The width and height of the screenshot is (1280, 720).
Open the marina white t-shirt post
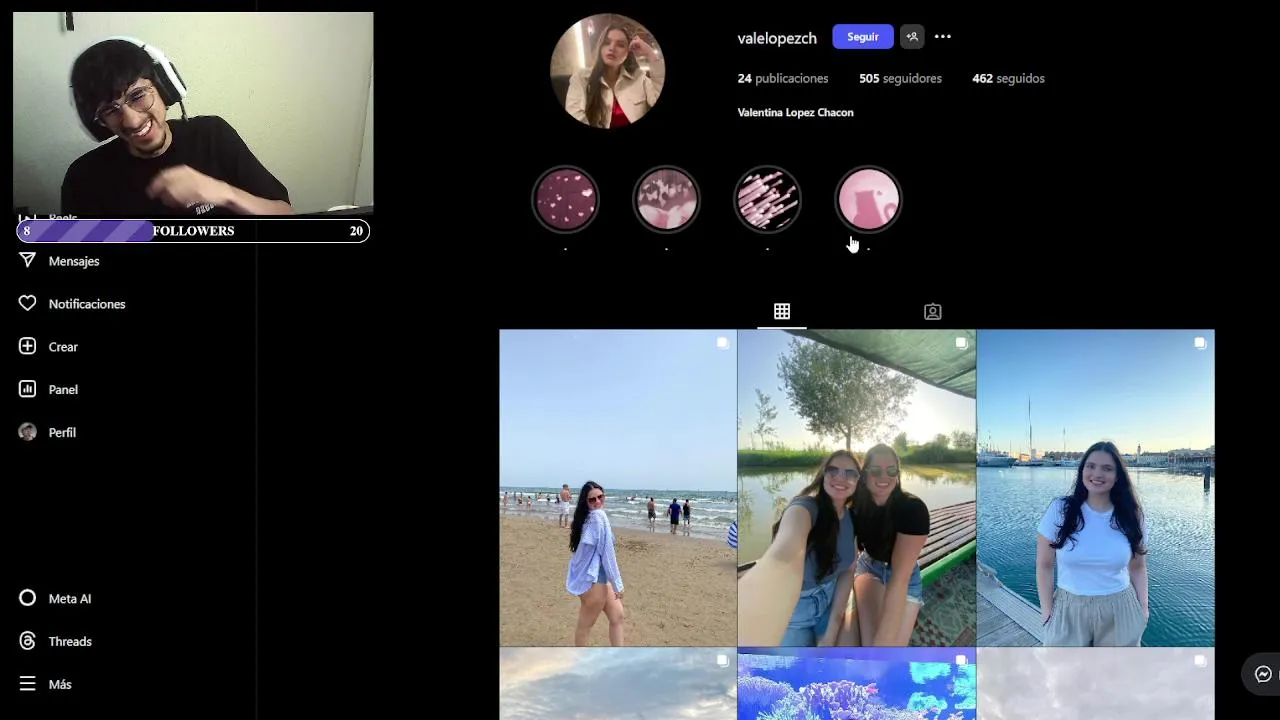click(1096, 488)
